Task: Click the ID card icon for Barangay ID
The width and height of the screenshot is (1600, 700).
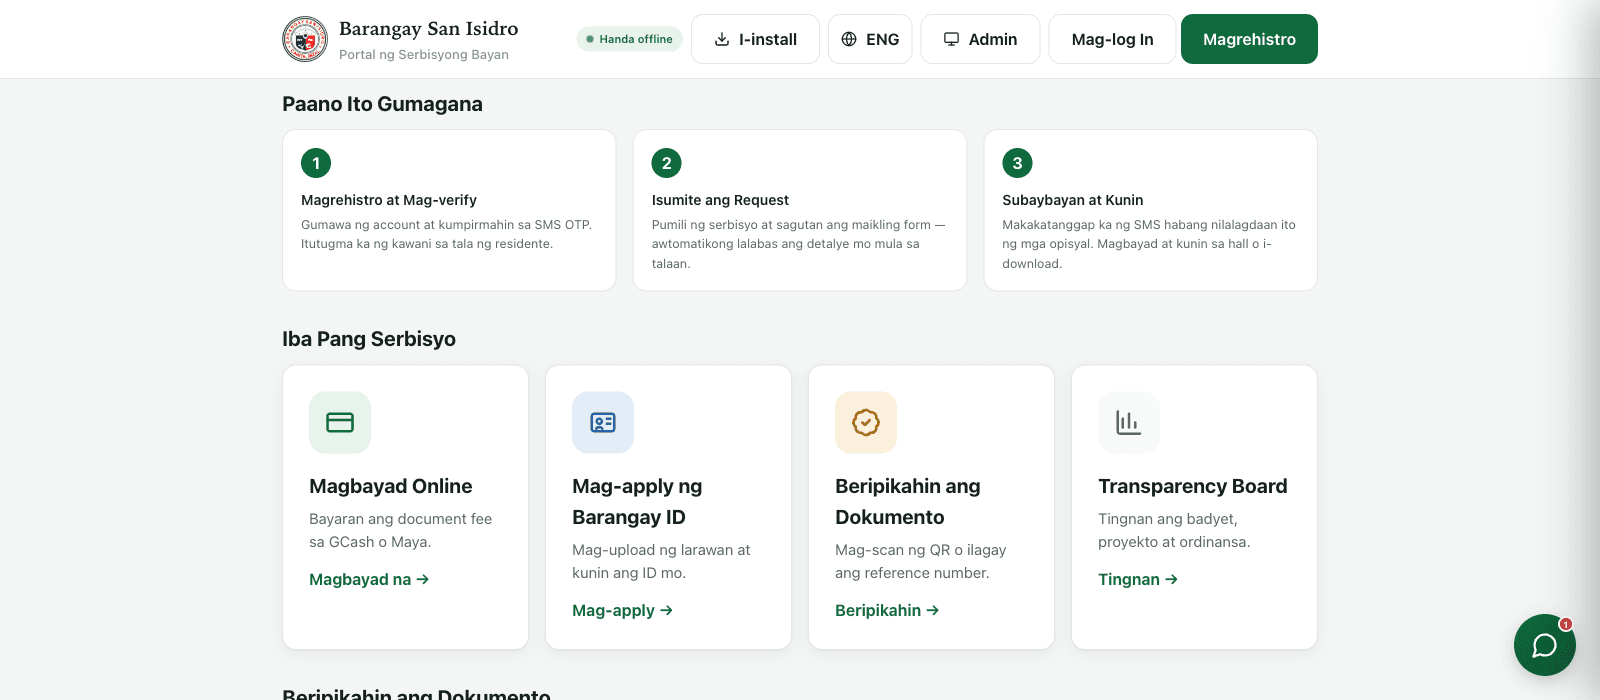Action: (x=603, y=422)
